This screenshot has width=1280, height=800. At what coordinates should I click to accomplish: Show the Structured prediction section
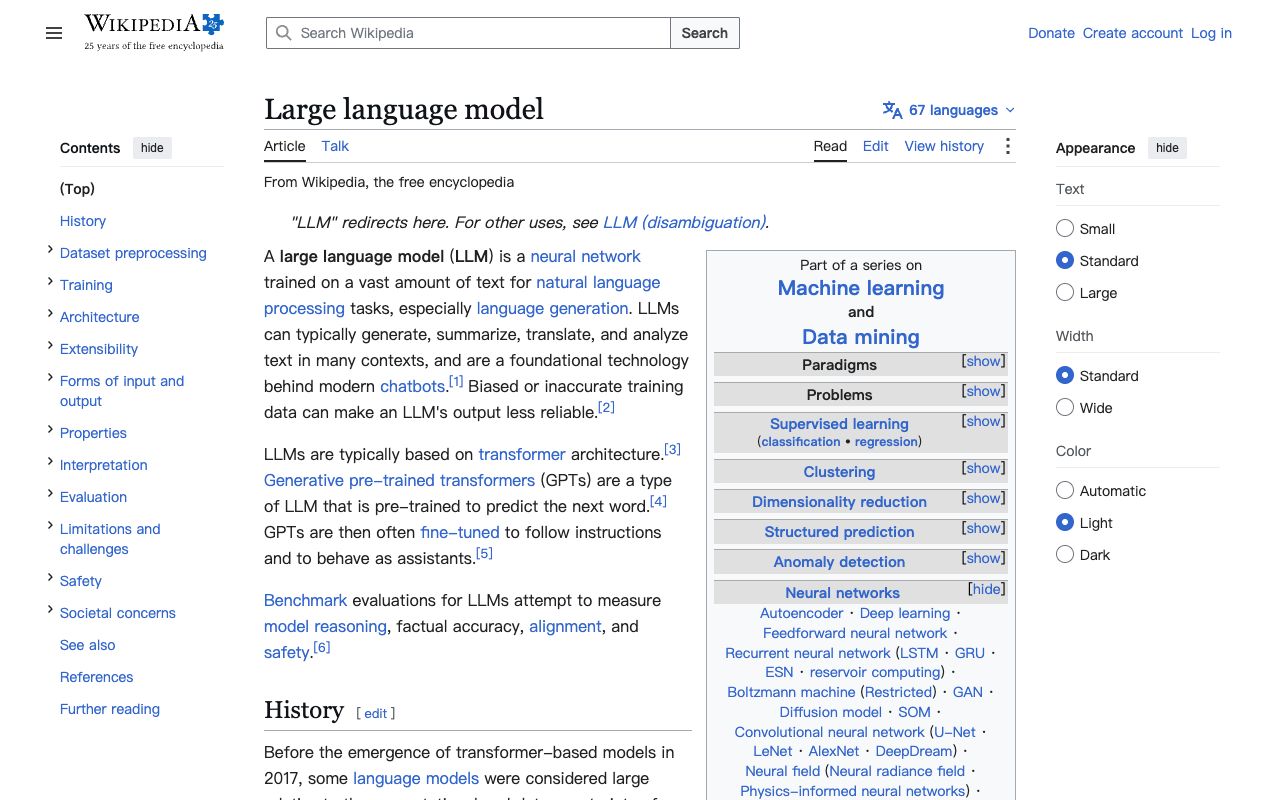983,528
